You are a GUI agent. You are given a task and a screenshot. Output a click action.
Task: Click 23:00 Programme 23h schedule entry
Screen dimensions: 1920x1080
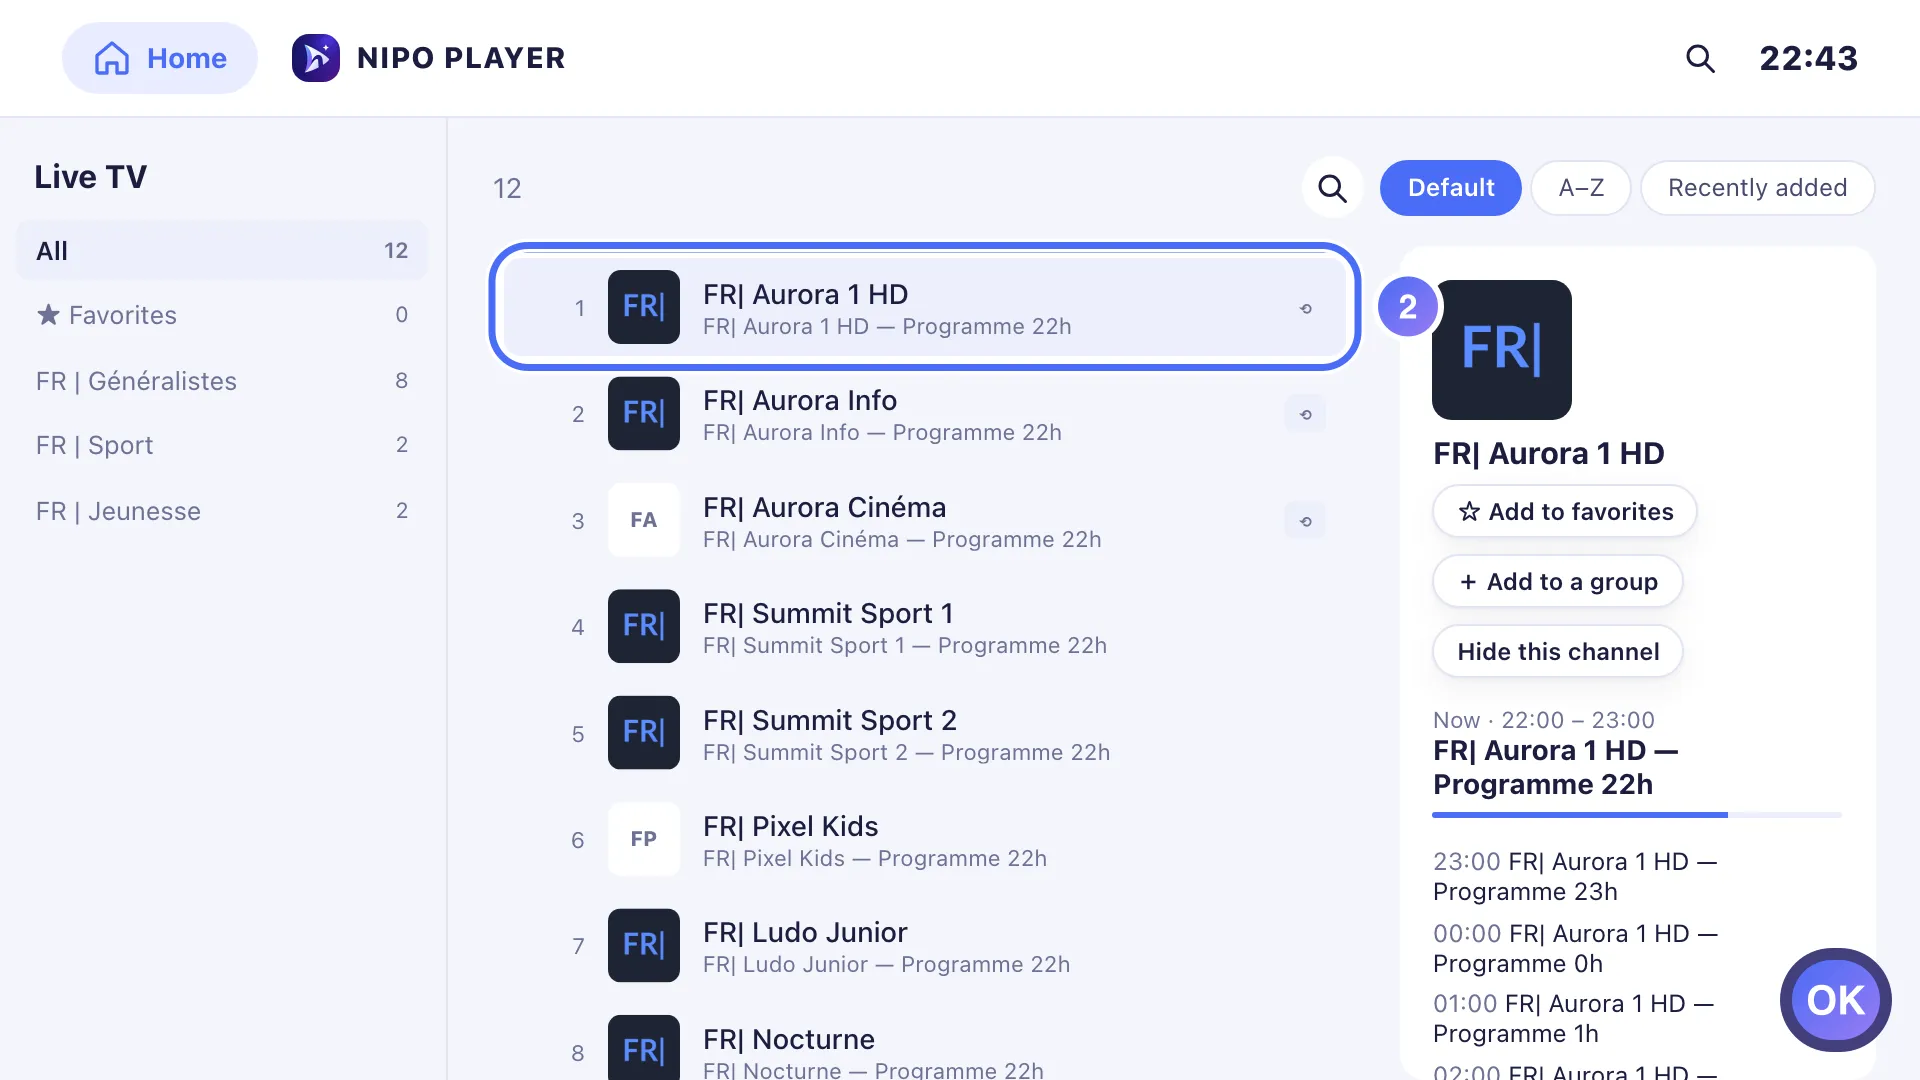[1575, 876]
